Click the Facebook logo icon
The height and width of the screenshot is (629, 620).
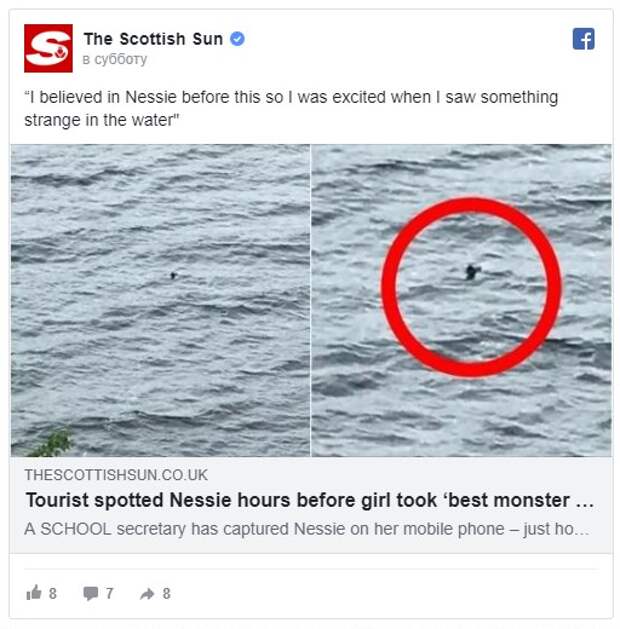584,39
